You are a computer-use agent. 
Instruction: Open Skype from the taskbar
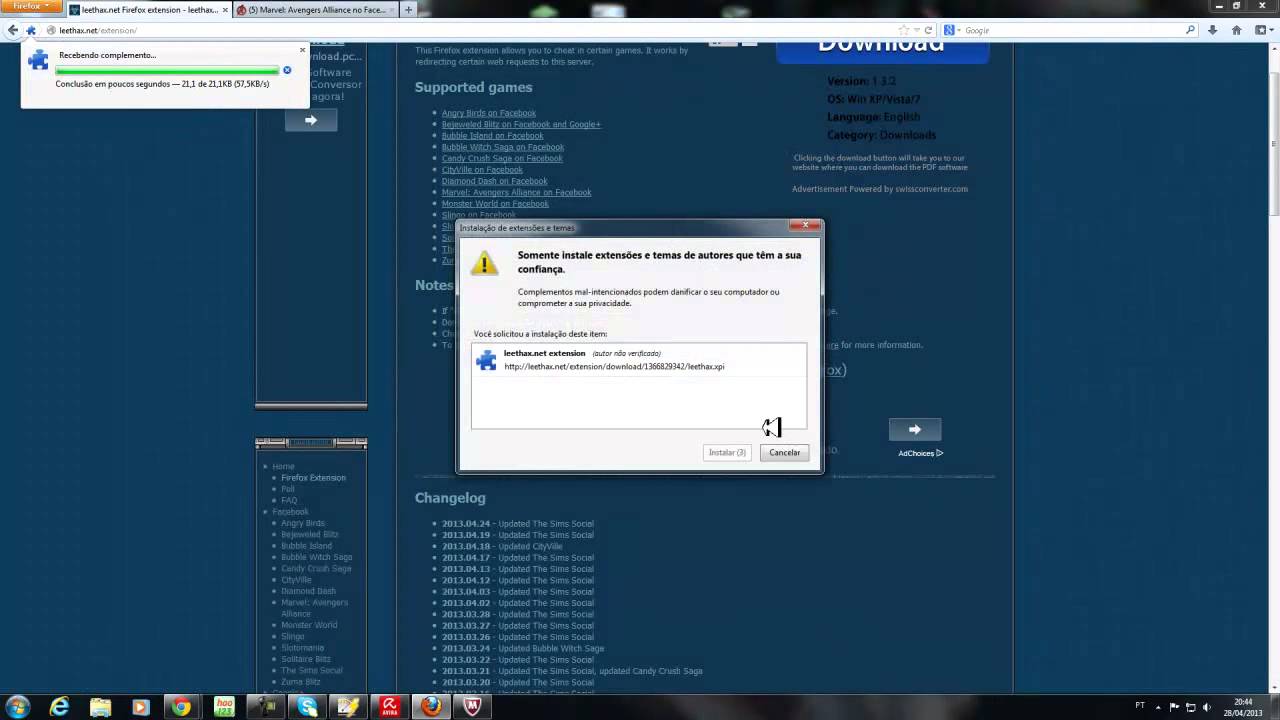(x=308, y=706)
